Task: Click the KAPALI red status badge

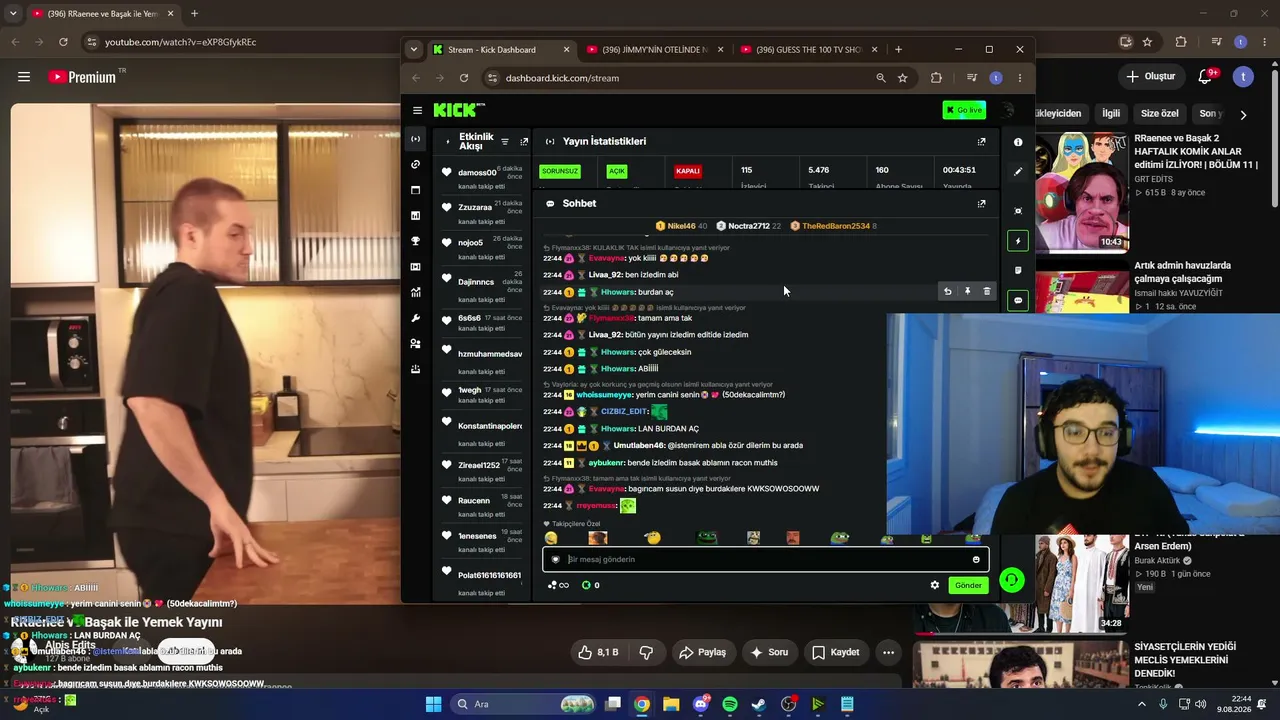Action: point(687,171)
